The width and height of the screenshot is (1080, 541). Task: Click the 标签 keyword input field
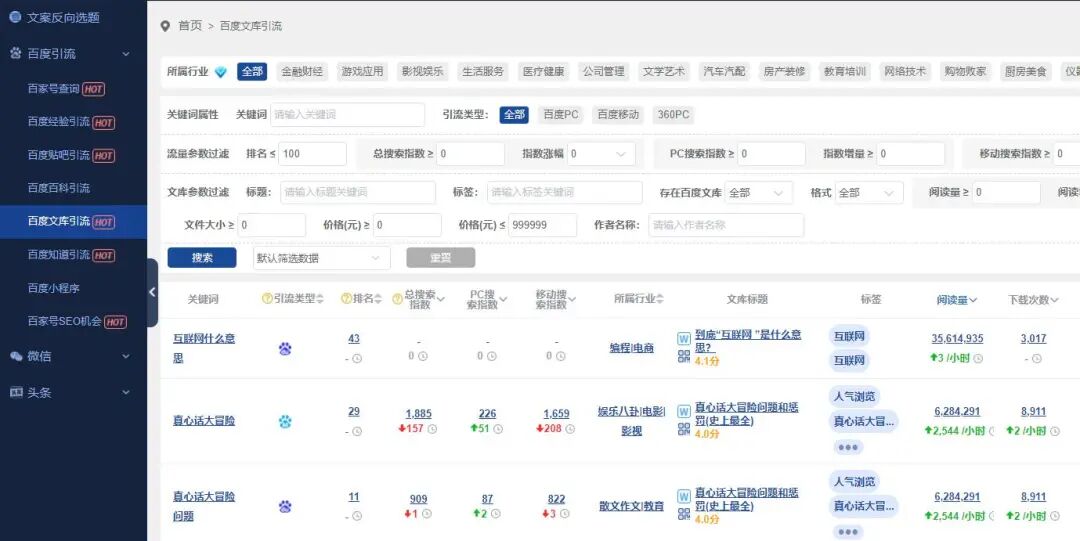(565, 193)
